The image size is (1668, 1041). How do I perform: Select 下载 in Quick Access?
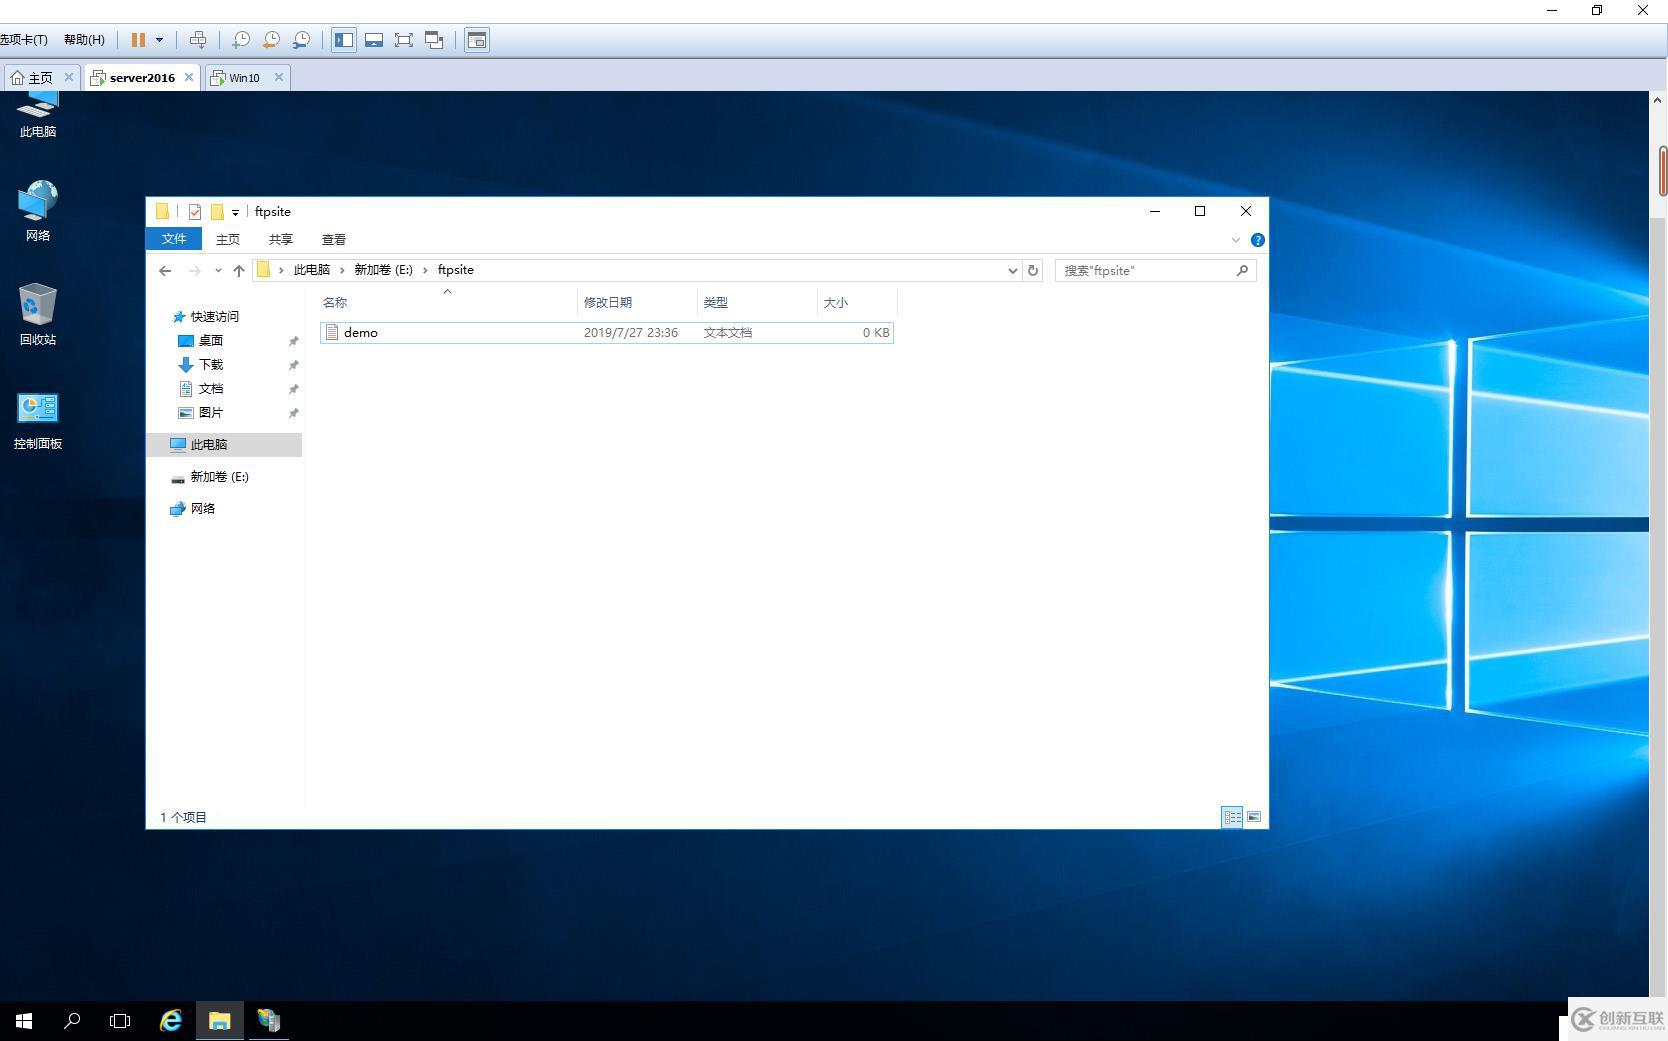coord(210,365)
